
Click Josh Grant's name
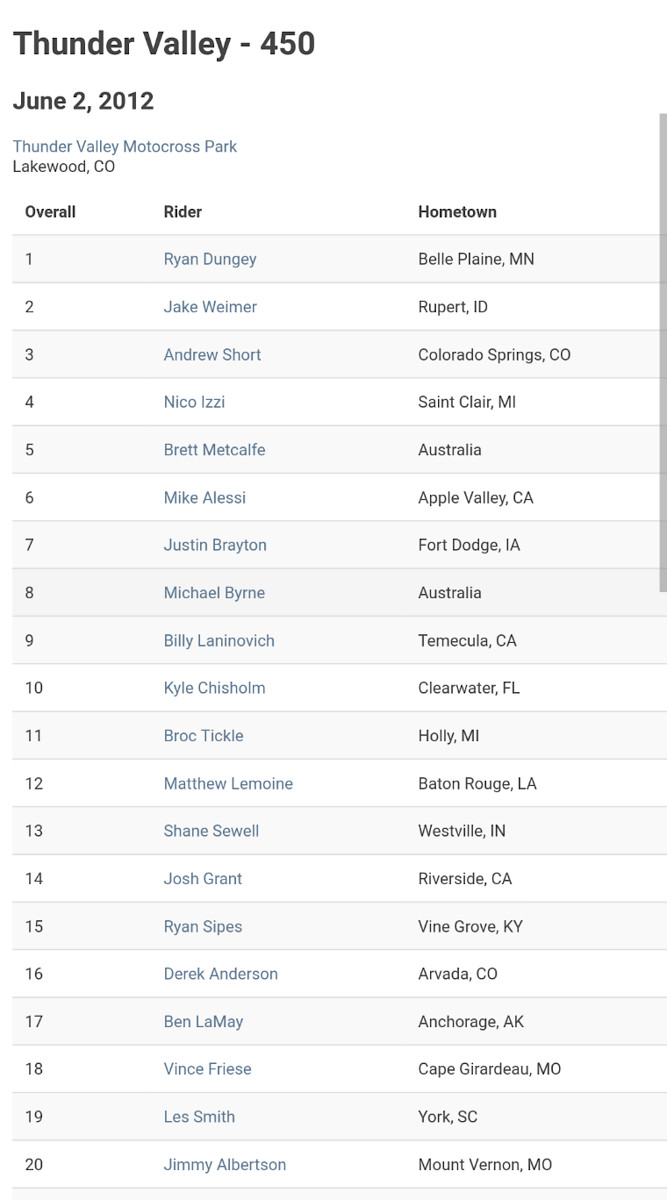(x=203, y=879)
